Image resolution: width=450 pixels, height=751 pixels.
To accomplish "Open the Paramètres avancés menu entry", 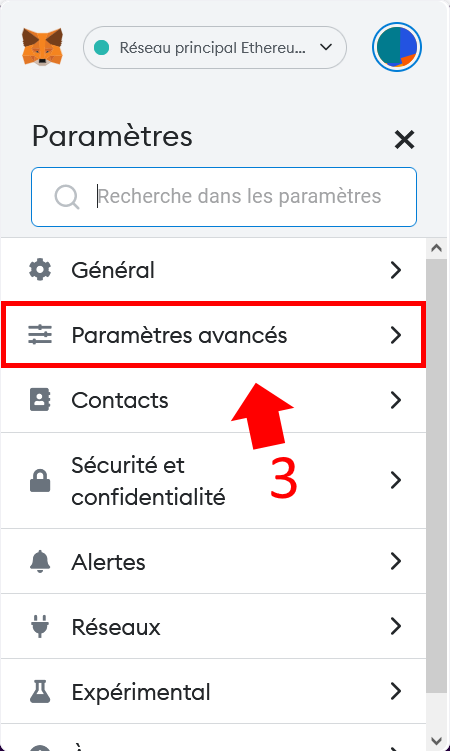I will 213,335.
